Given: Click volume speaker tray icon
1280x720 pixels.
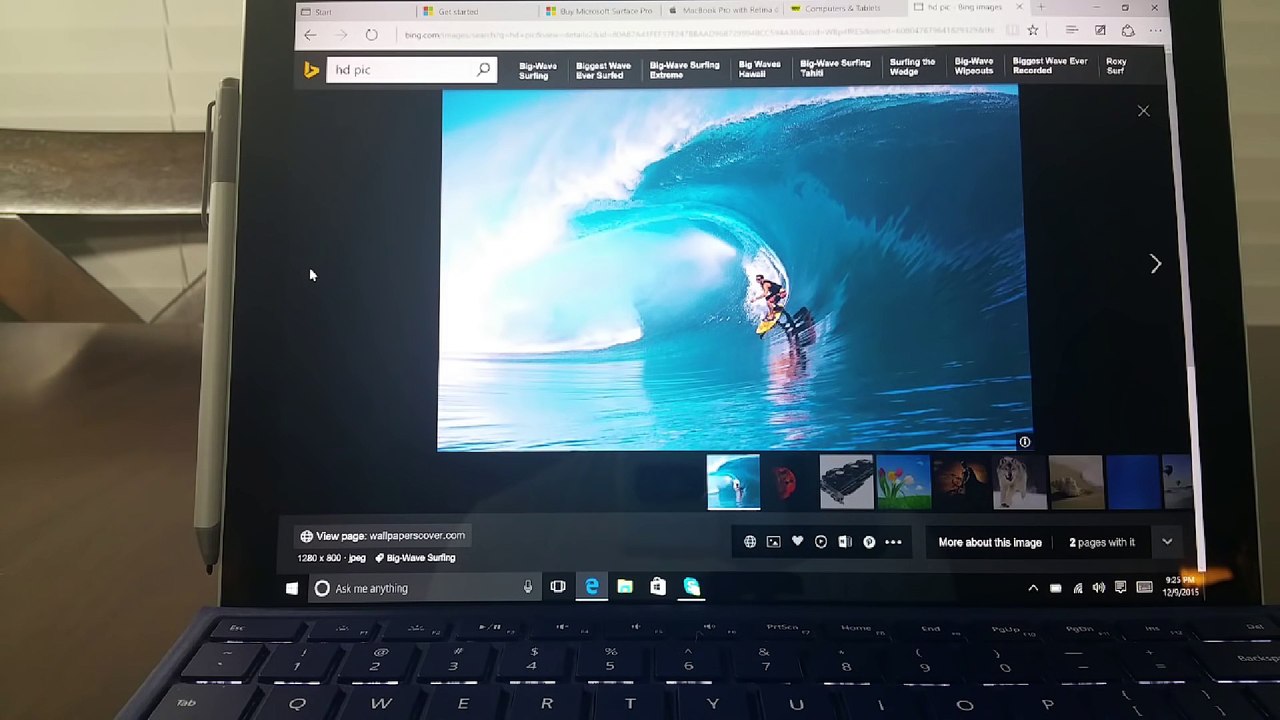Looking at the screenshot, I should point(1099,588).
